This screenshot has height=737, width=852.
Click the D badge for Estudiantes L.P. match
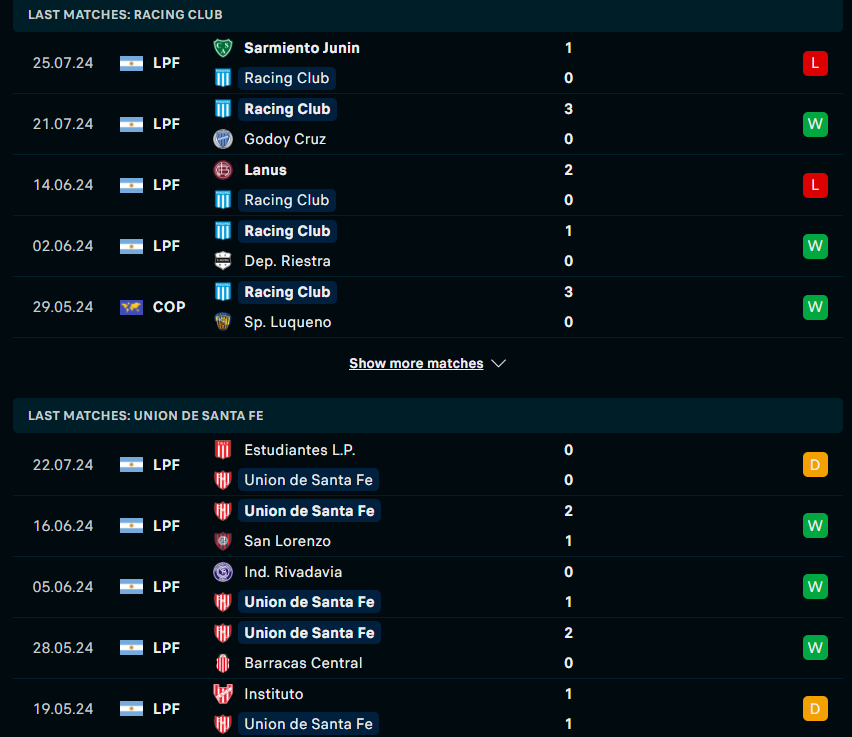click(815, 465)
